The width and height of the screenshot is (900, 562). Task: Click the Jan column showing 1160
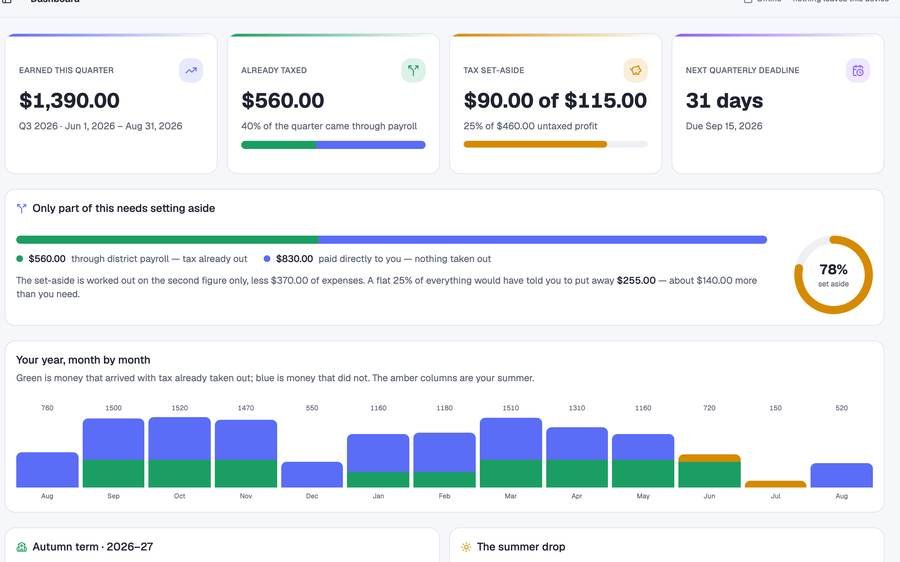point(378,461)
